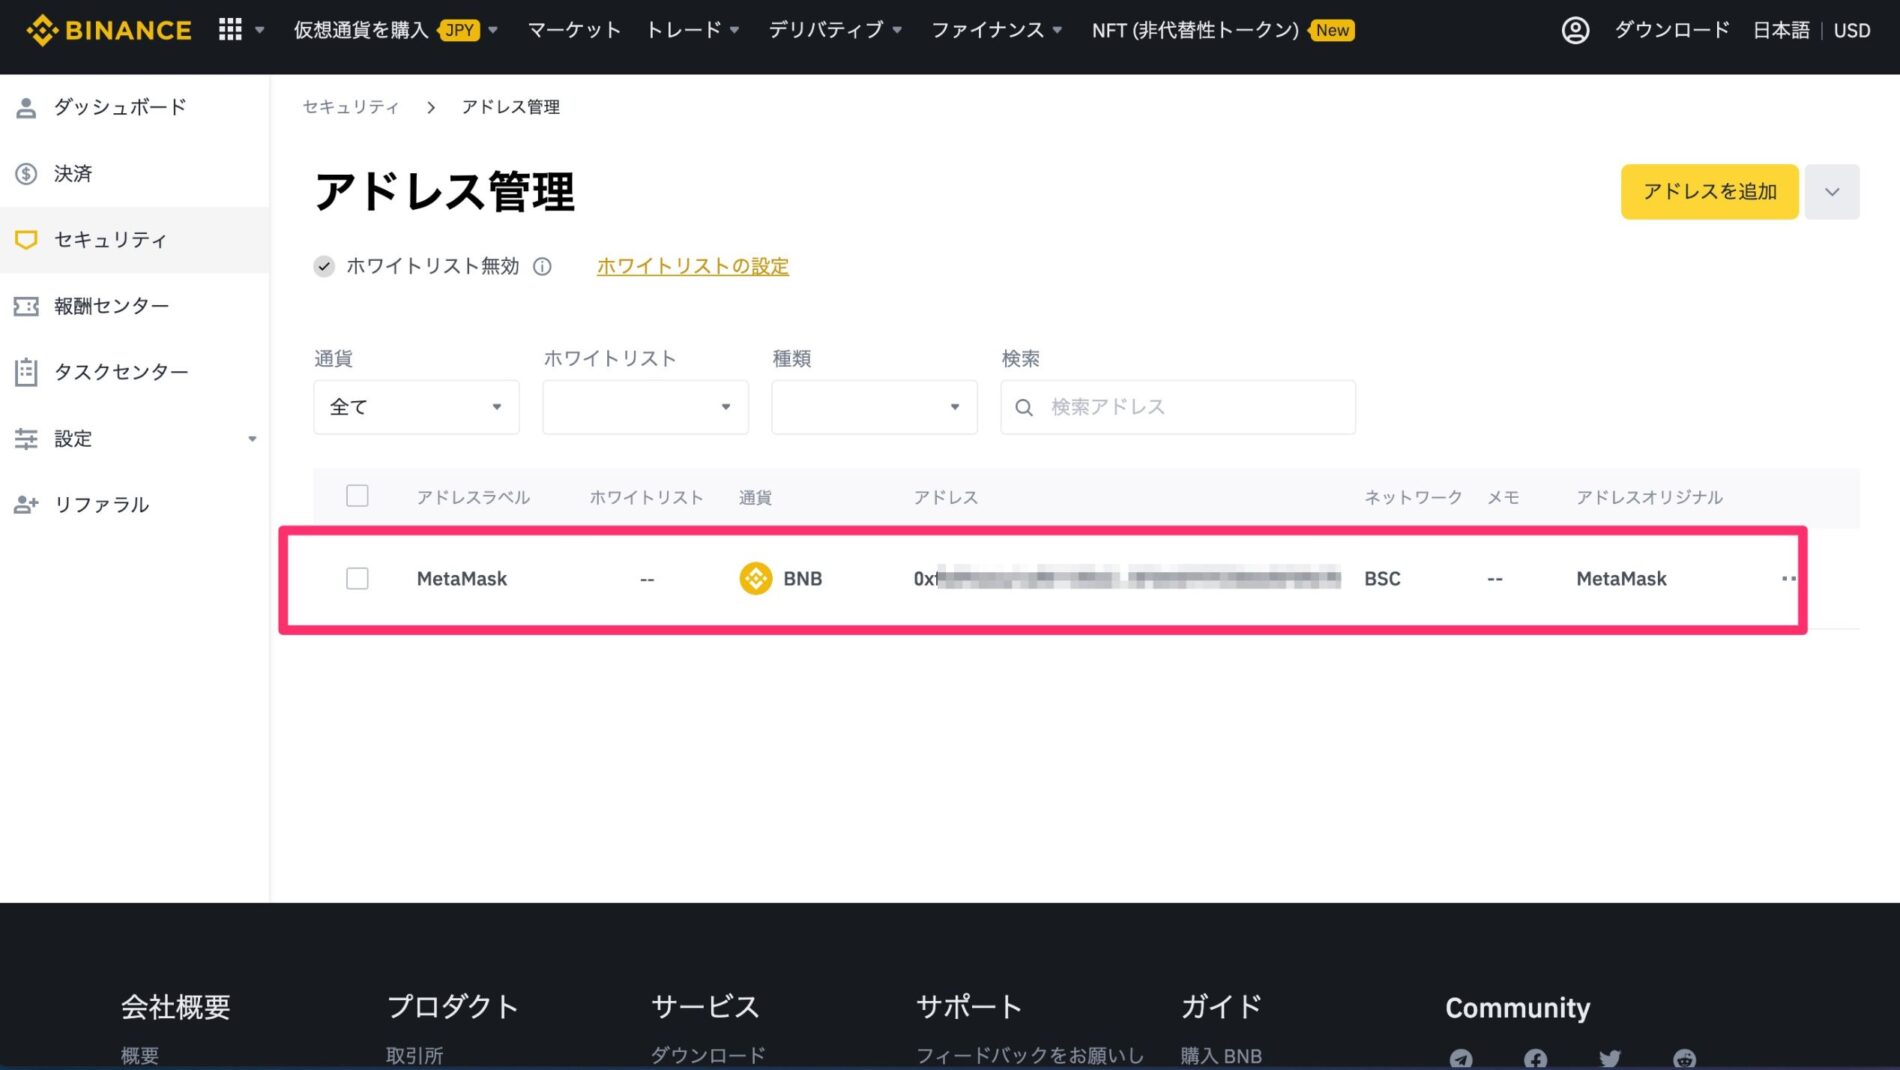Screen dimensions: 1900x1070
Task: Click the Binance logo
Action: point(109,30)
